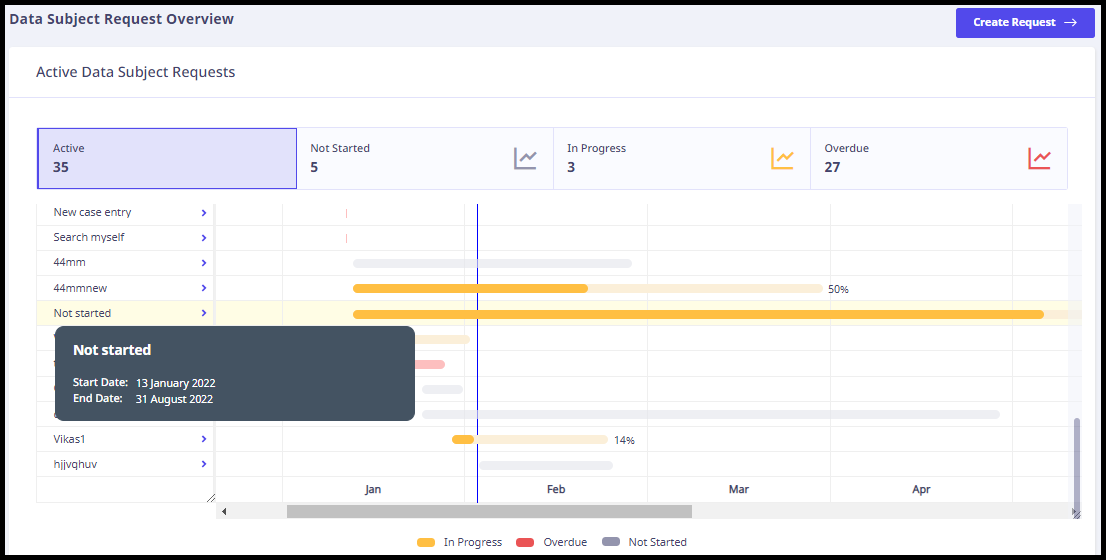1106x560 pixels.
Task: Click the Not Started gray chart icon
Action: coord(525,159)
